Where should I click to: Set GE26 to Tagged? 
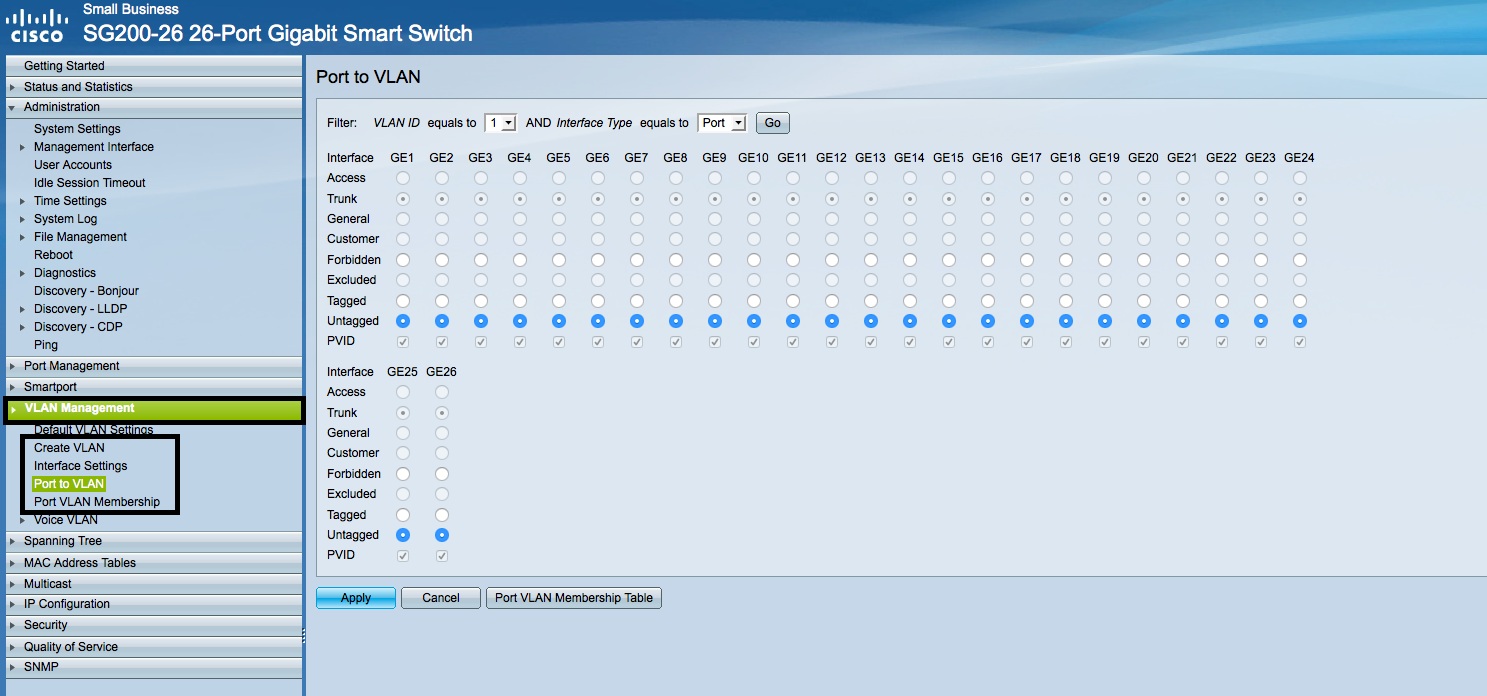pyautogui.click(x=442, y=515)
